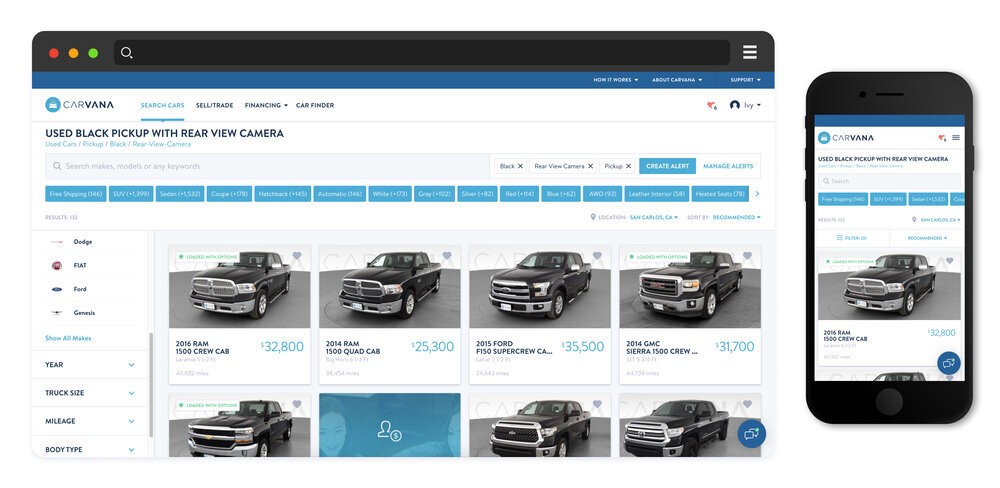Open the Ivy account dropdown
This screenshot has width=1000, height=488.
[753, 105]
